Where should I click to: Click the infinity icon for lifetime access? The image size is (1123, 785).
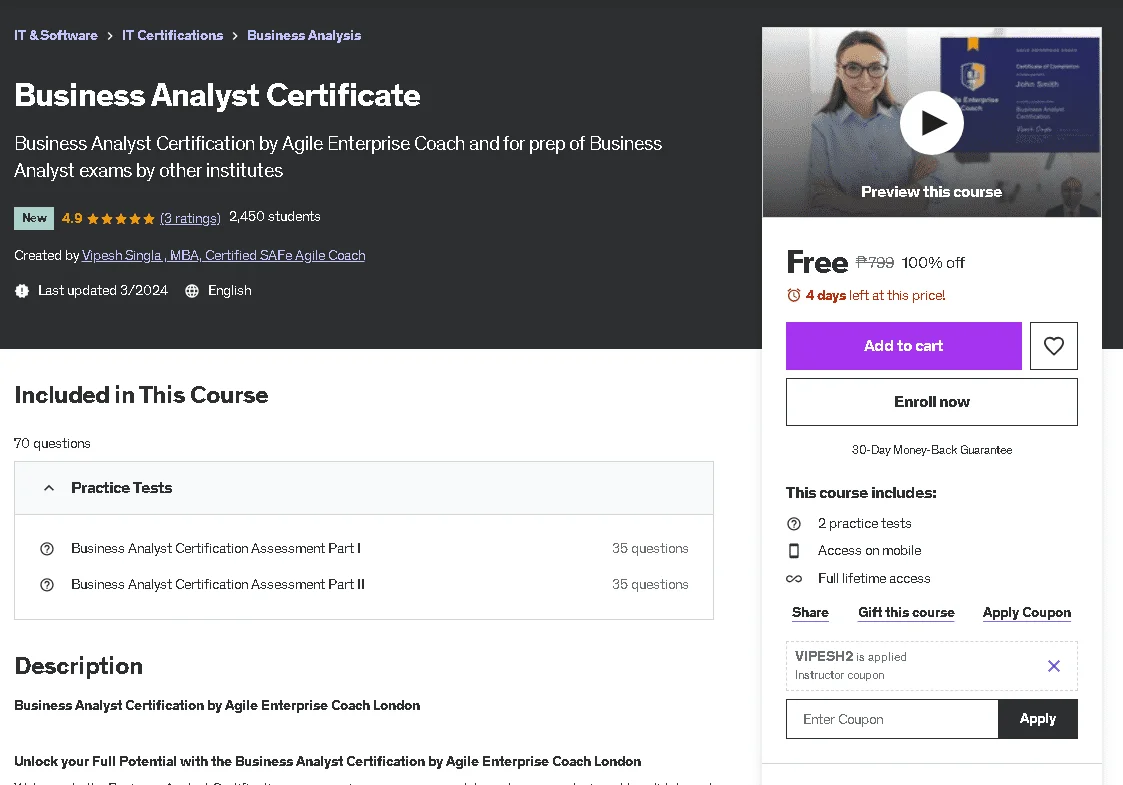[794, 579]
